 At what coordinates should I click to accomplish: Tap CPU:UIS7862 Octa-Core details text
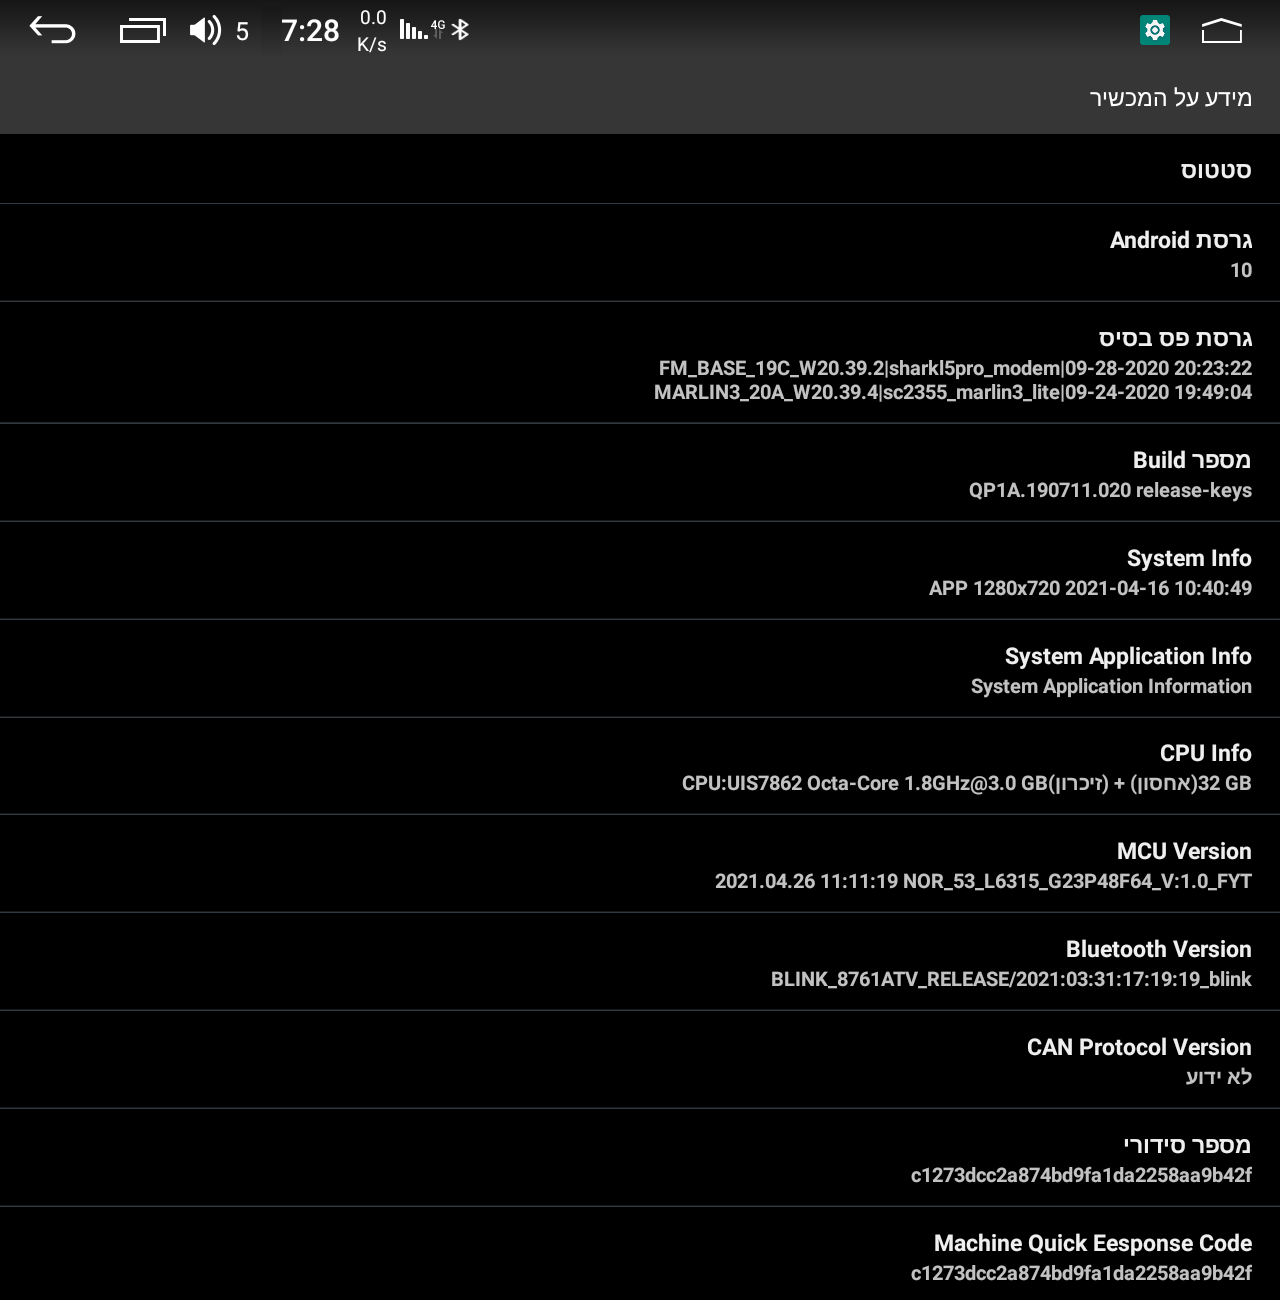point(967,783)
